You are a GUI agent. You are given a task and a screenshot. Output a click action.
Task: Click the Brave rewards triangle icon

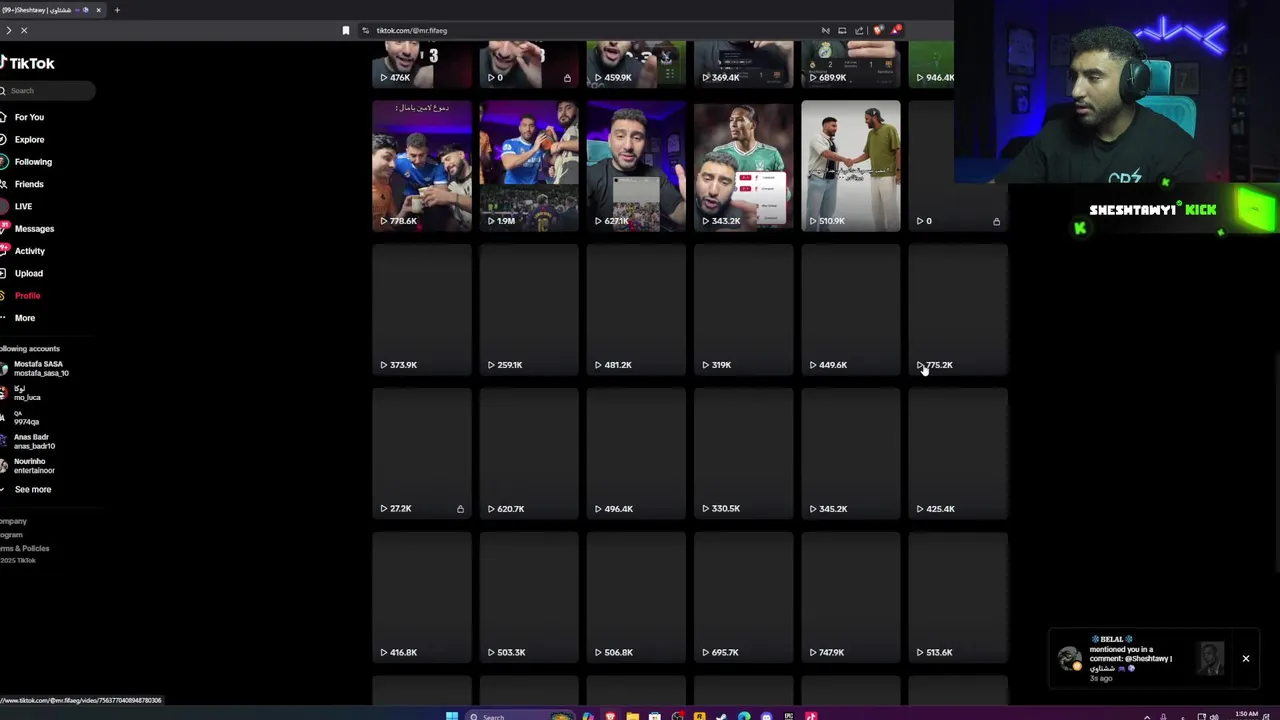click(x=896, y=30)
